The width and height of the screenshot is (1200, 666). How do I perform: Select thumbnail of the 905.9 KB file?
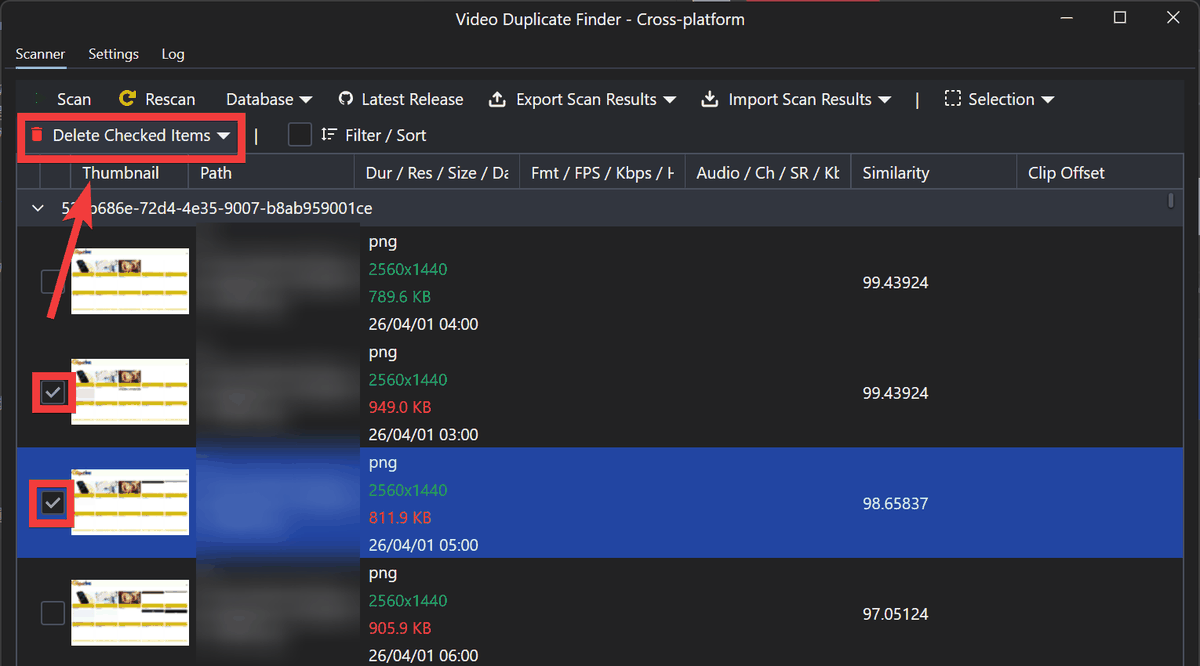[130, 613]
